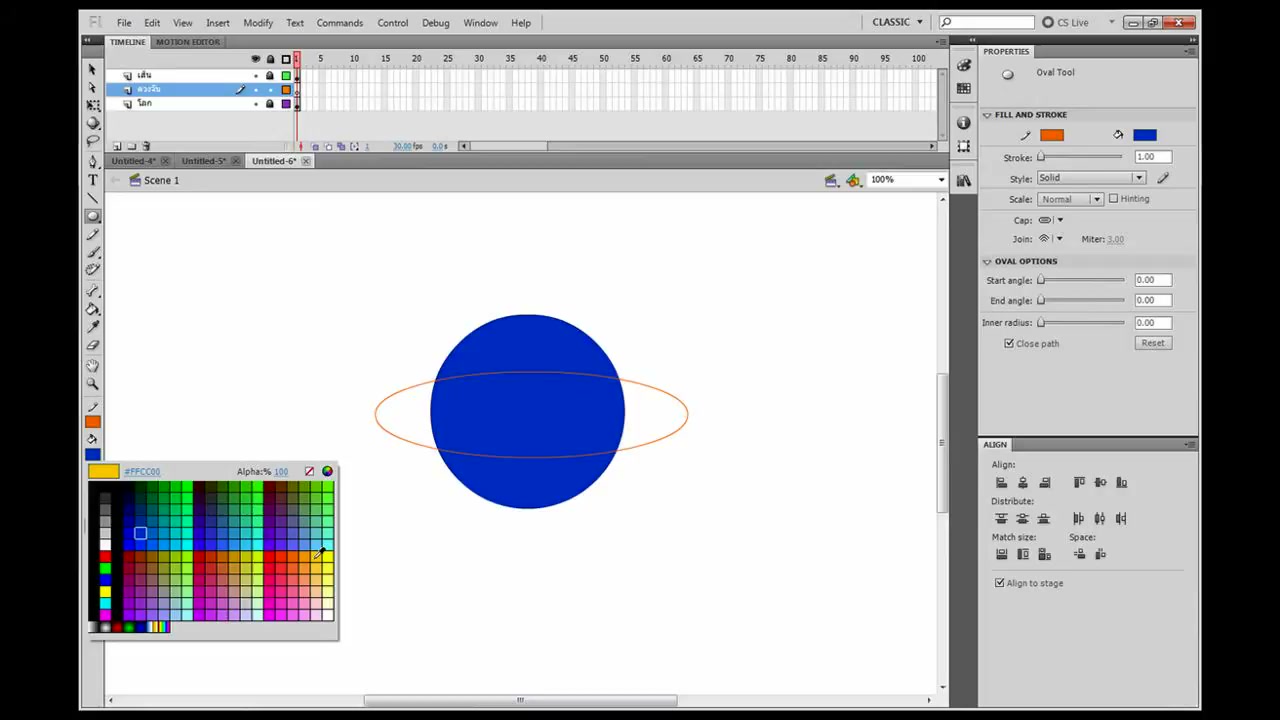The width and height of the screenshot is (1280, 720).
Task: Enable the Hinting checkbox
Action: (x=1113, y=199)
